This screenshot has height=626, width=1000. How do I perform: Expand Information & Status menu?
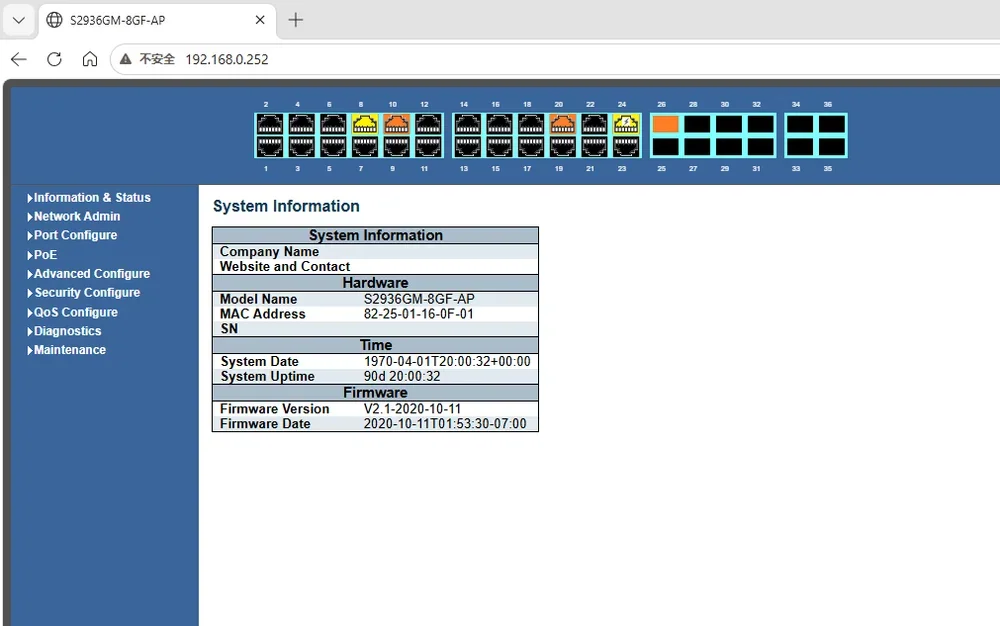click(x=89, y=198)
